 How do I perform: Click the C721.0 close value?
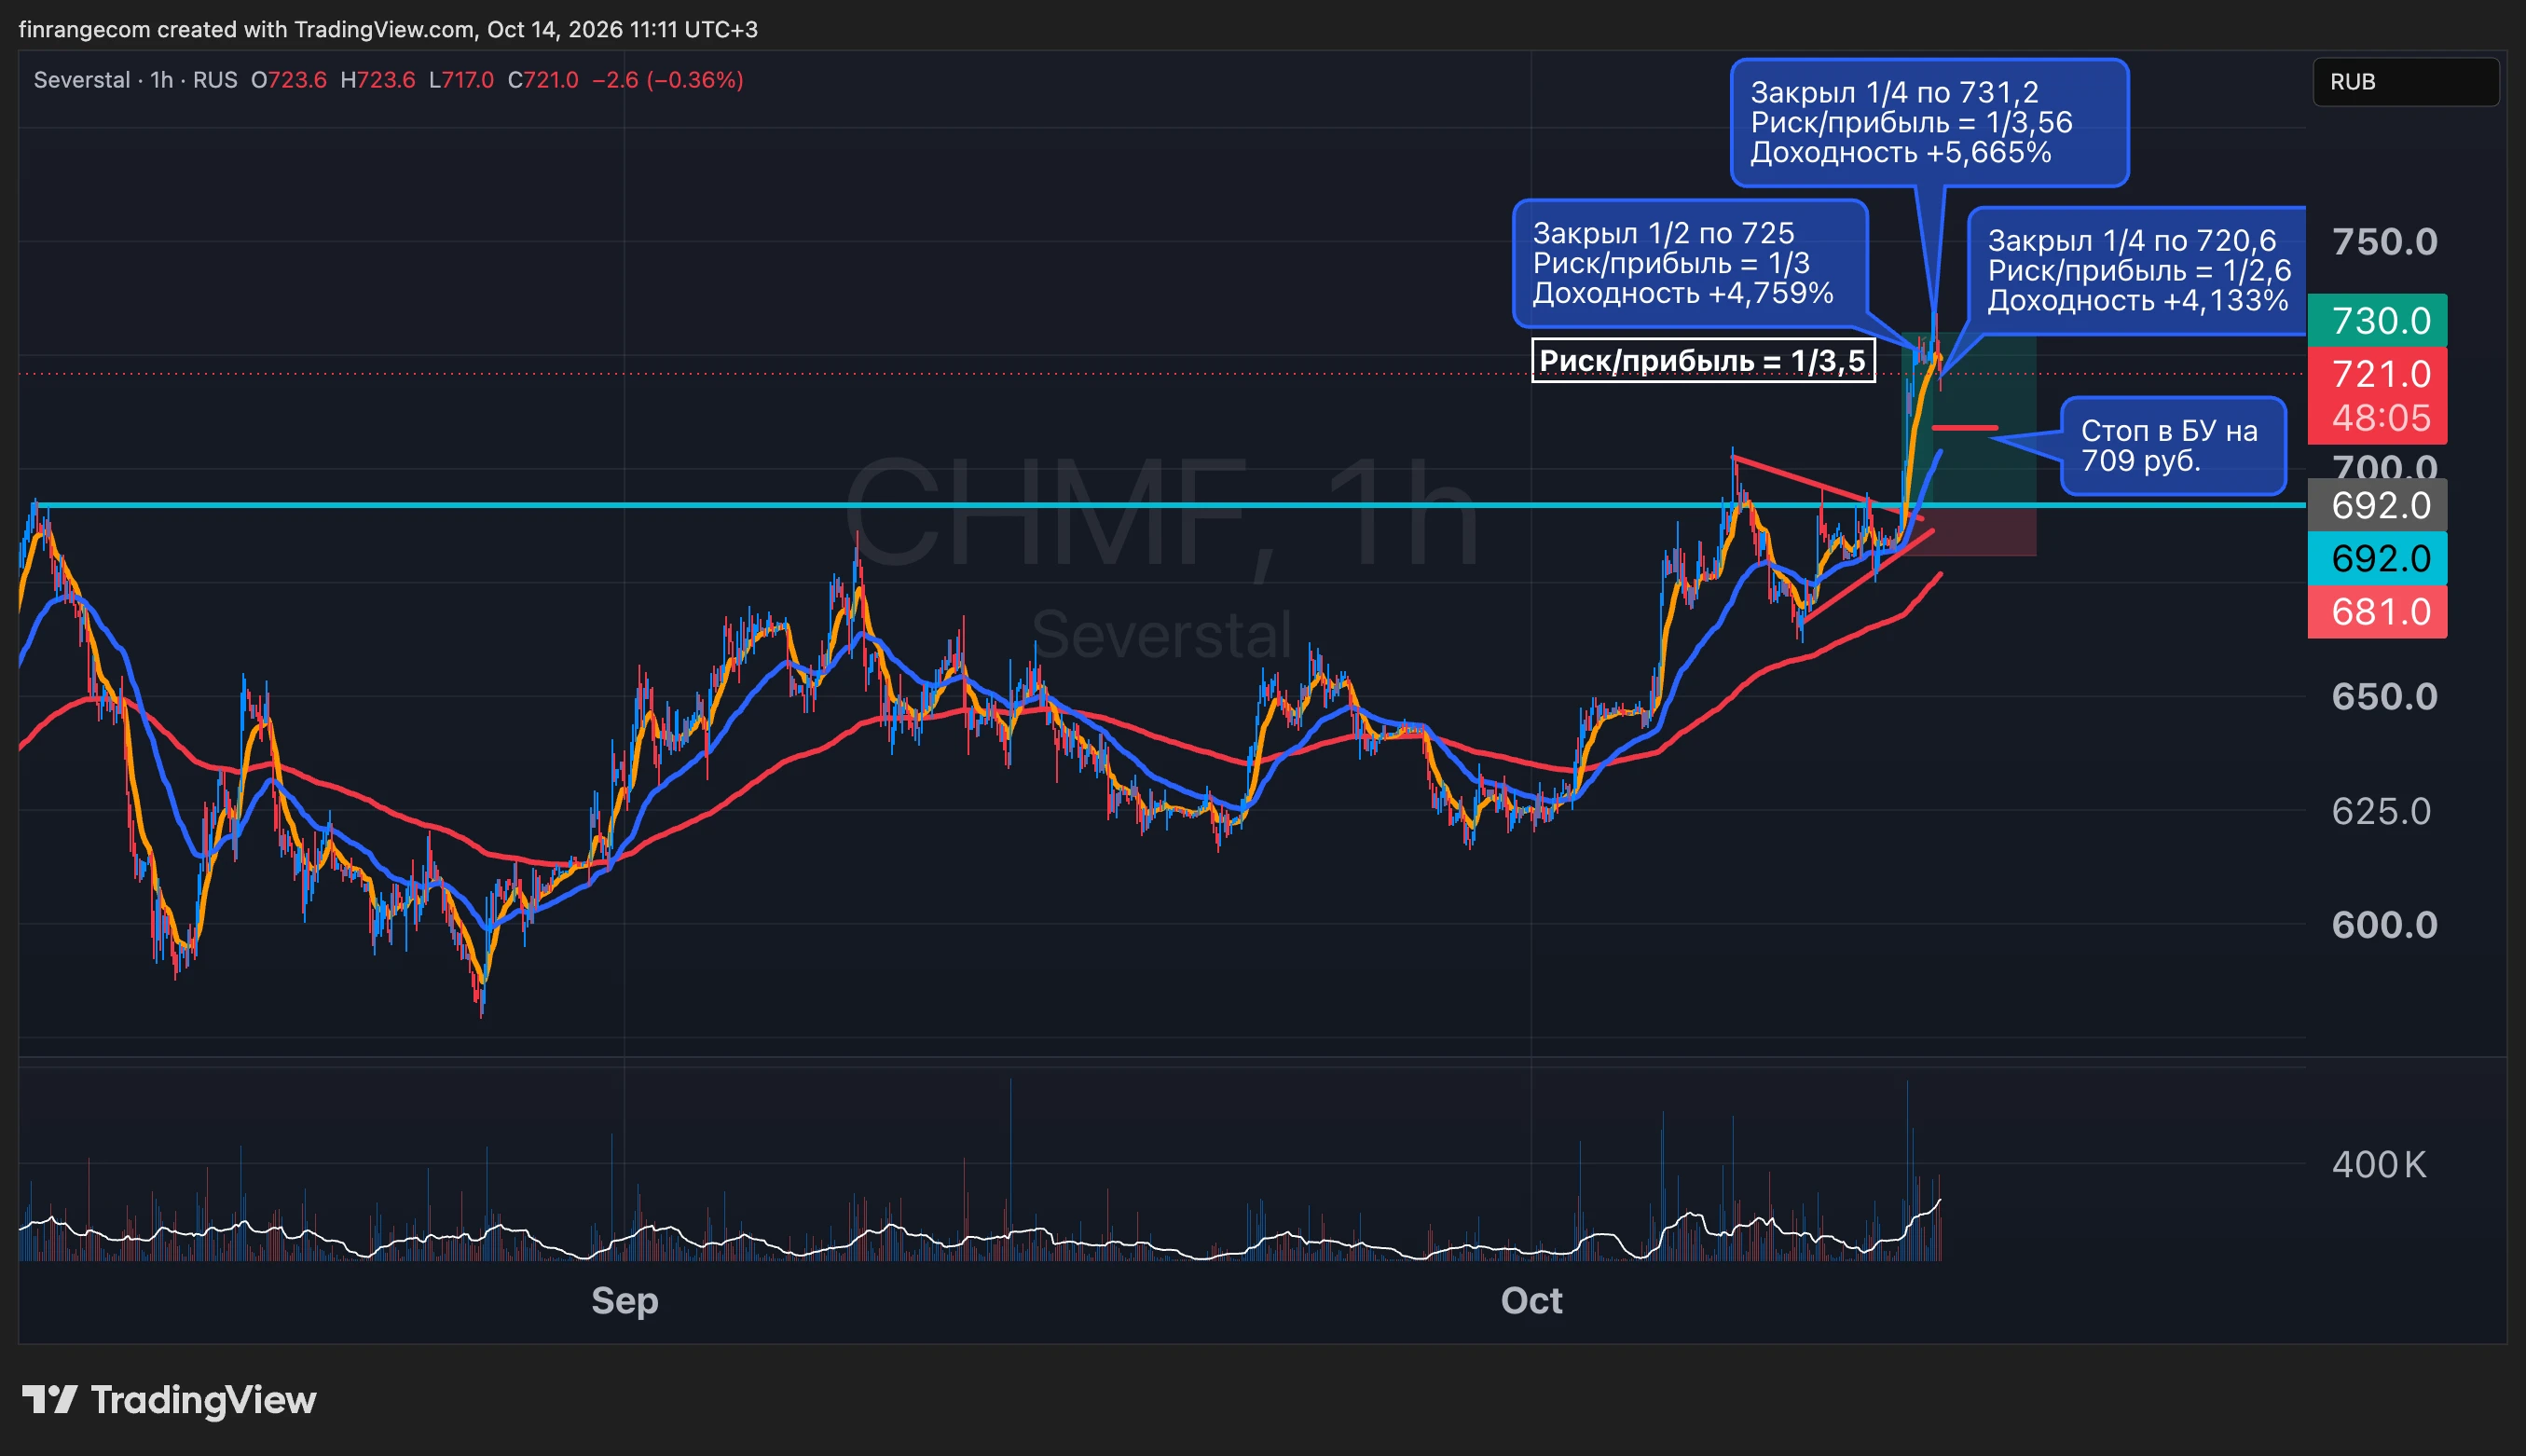543,80
